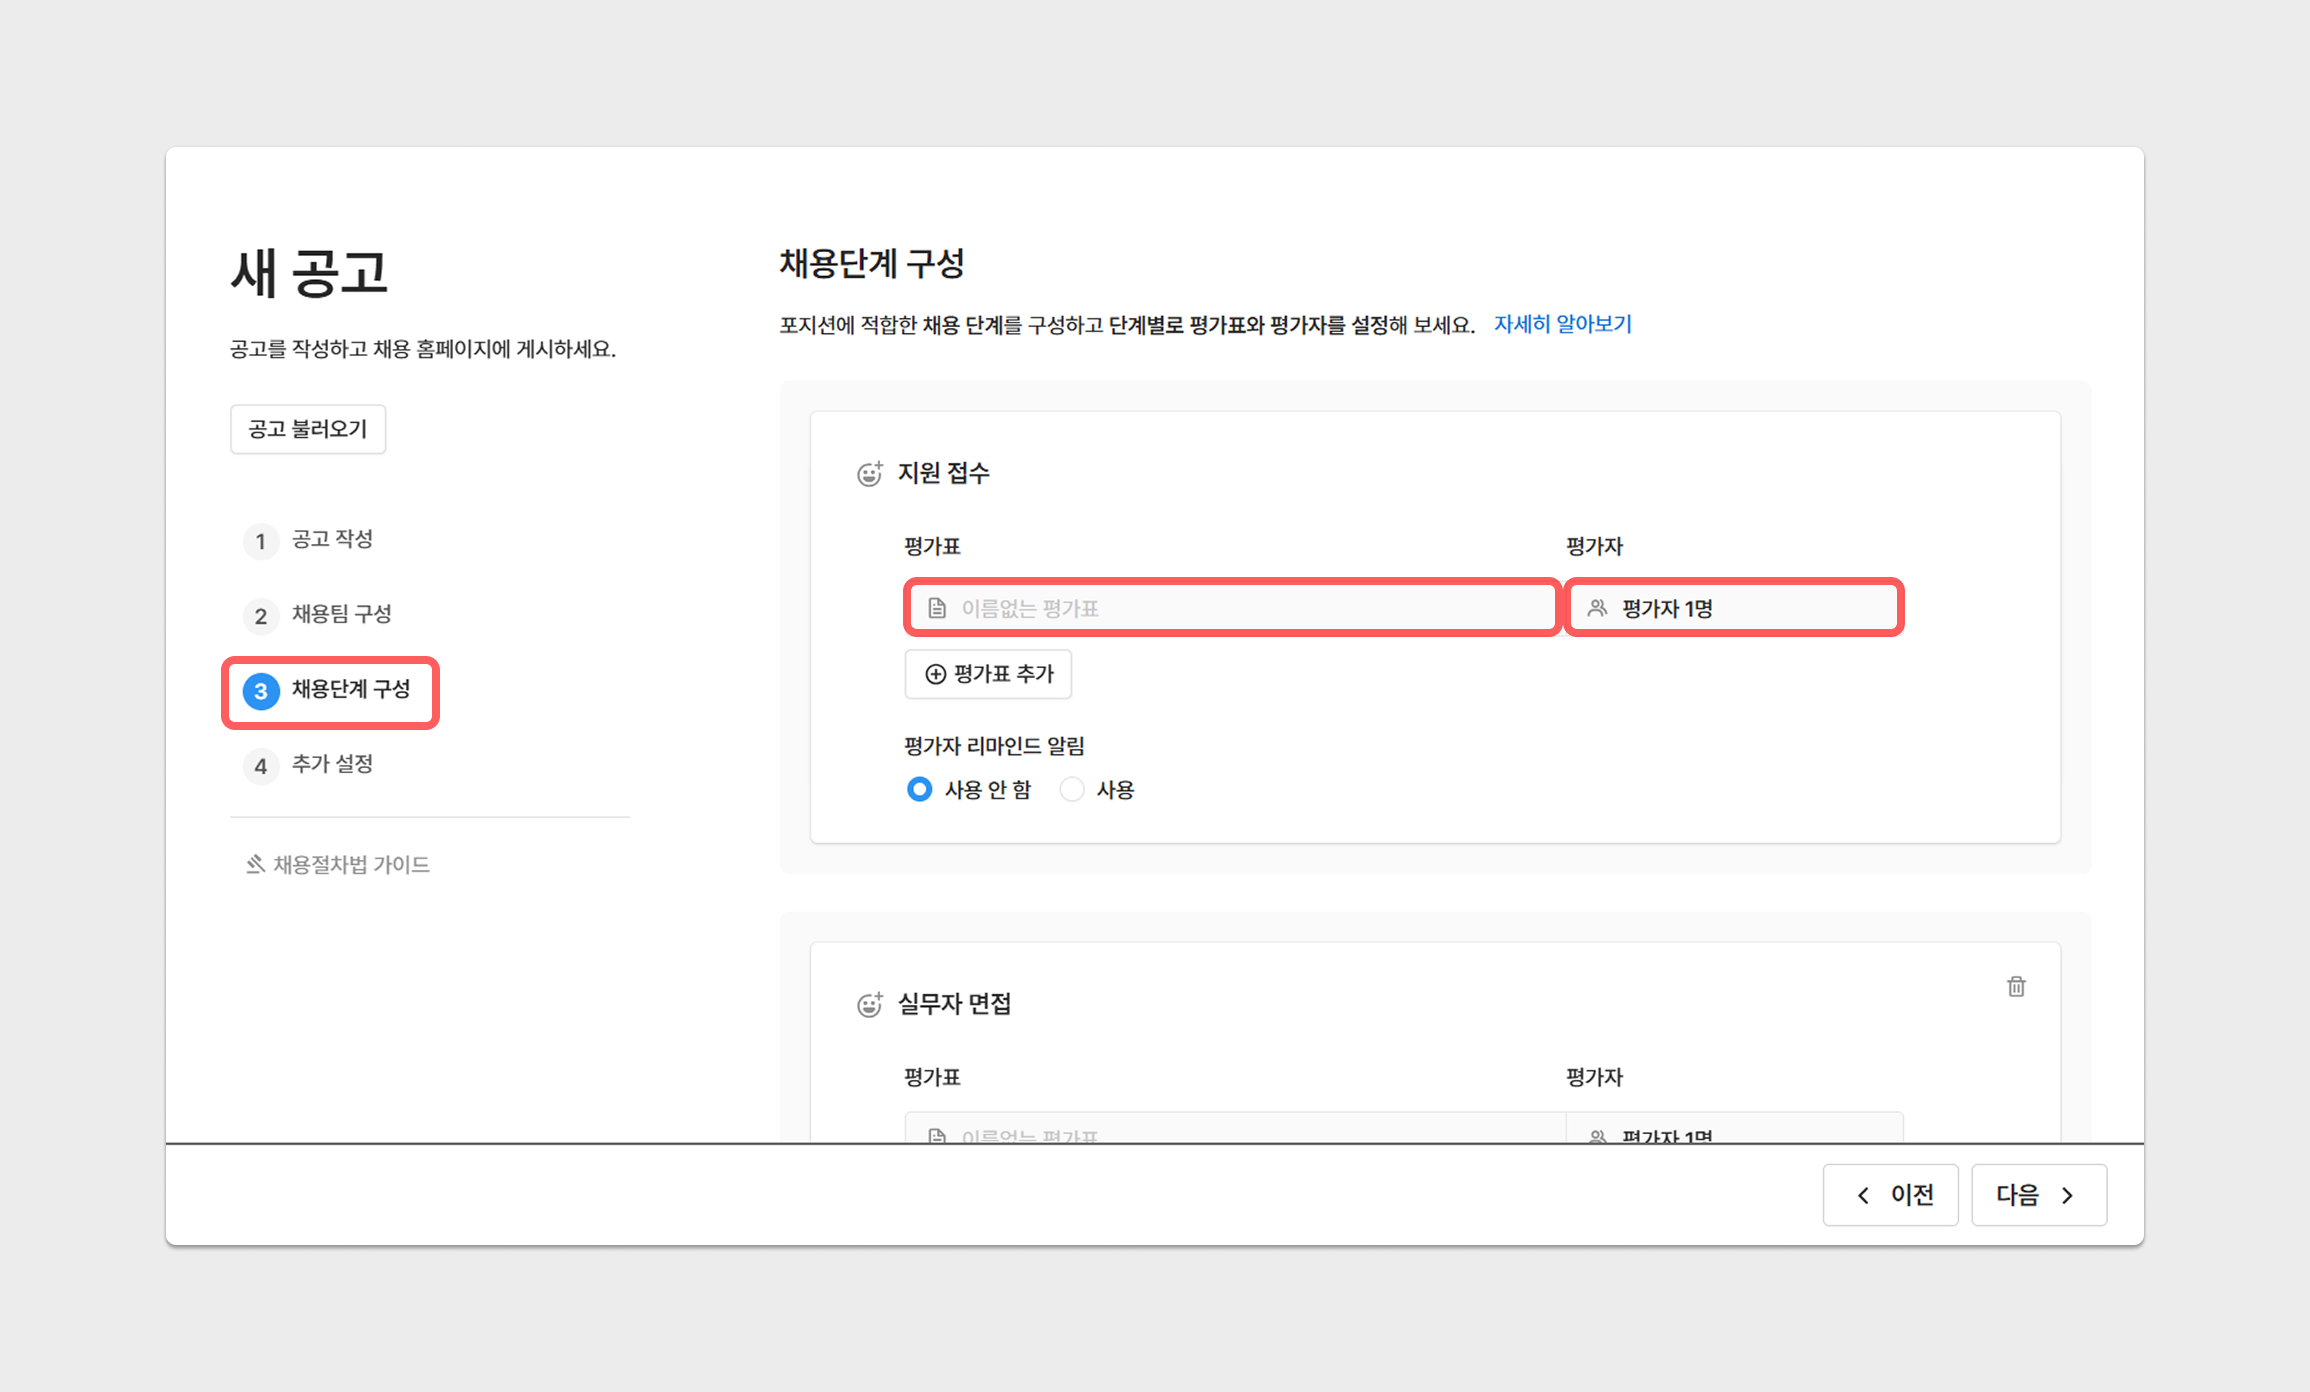Image resolution: width=2310 pixels, height=1392 pixels.
Task: Click the people icon in 평가자 1명 field
Action: [1597, 608]
